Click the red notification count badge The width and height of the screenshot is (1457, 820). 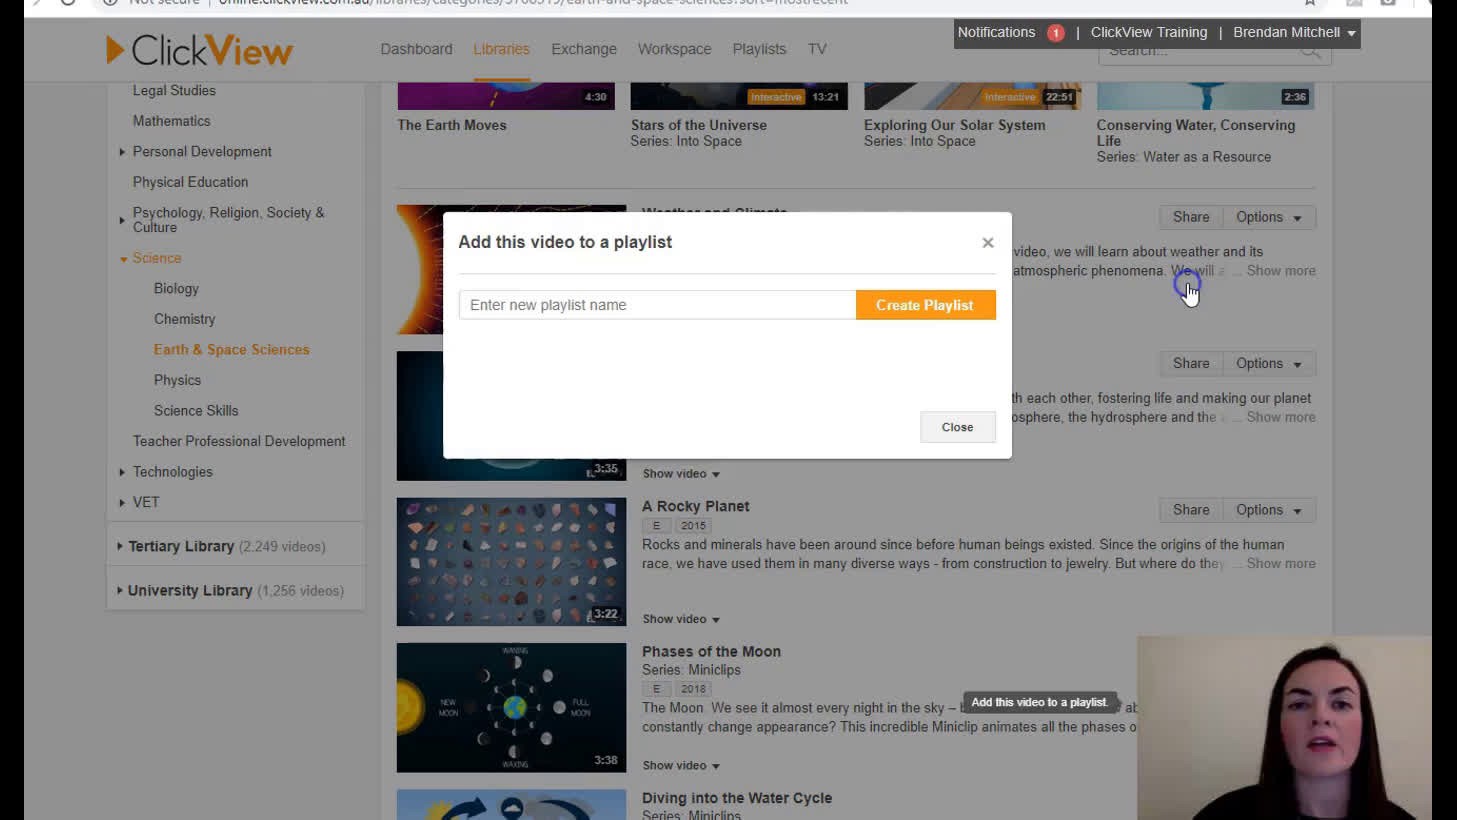click(x=1055, y=33)
